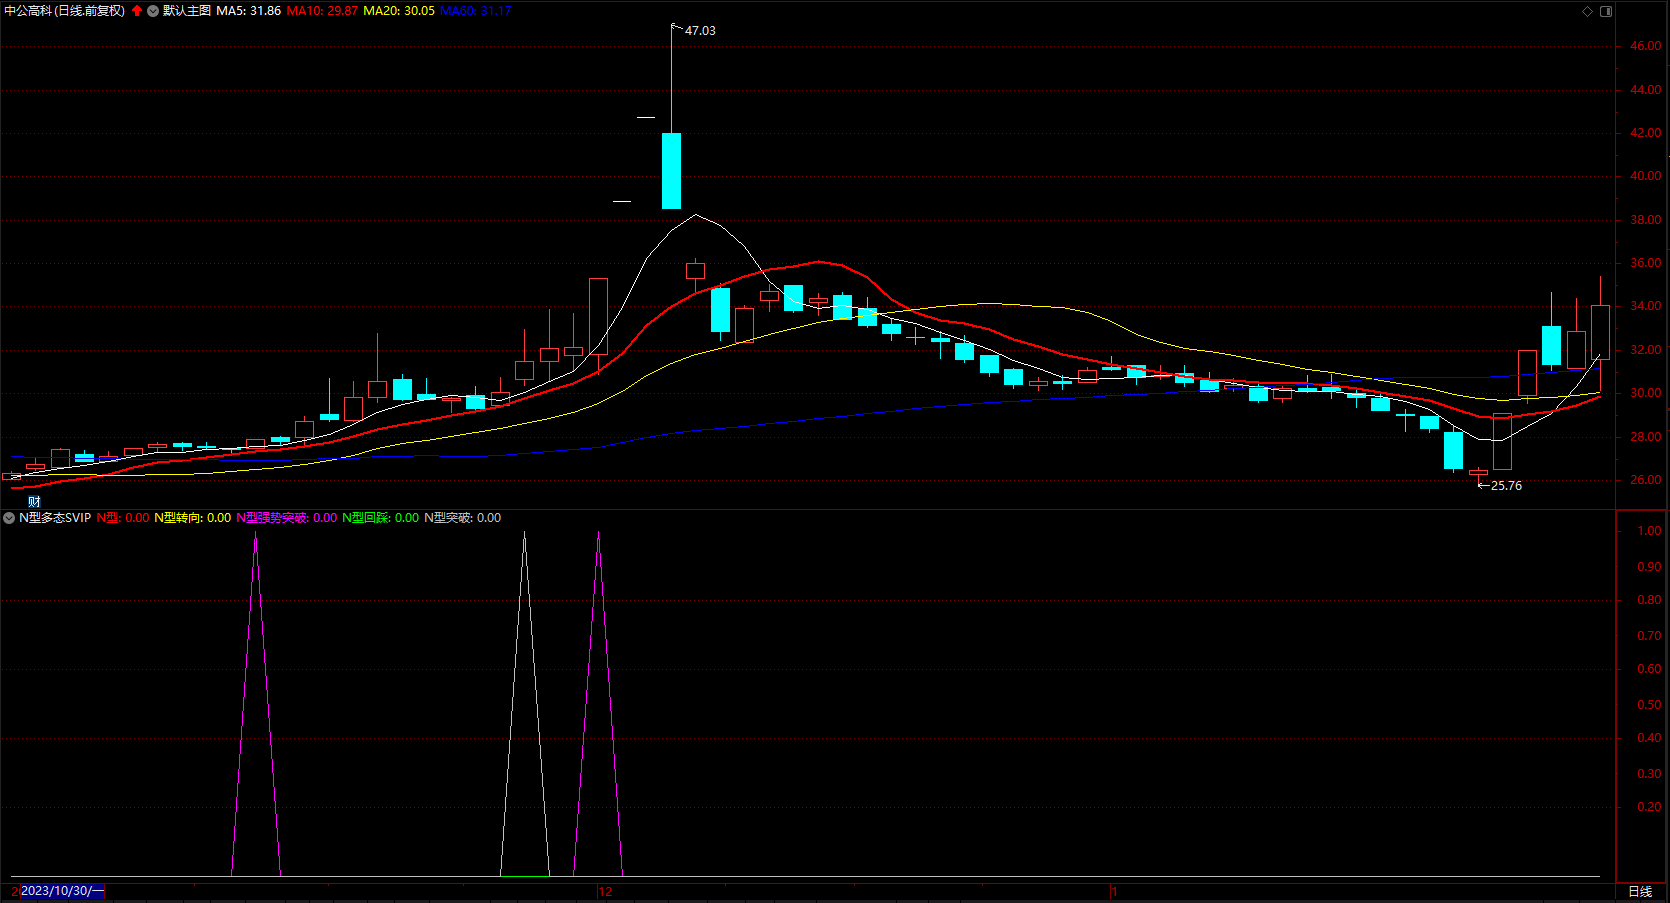Image resolution: width=1670 pixels, height=903 pixels.
Task: Click the tall cyan candle below 47.03
Action: click(671, 171)
